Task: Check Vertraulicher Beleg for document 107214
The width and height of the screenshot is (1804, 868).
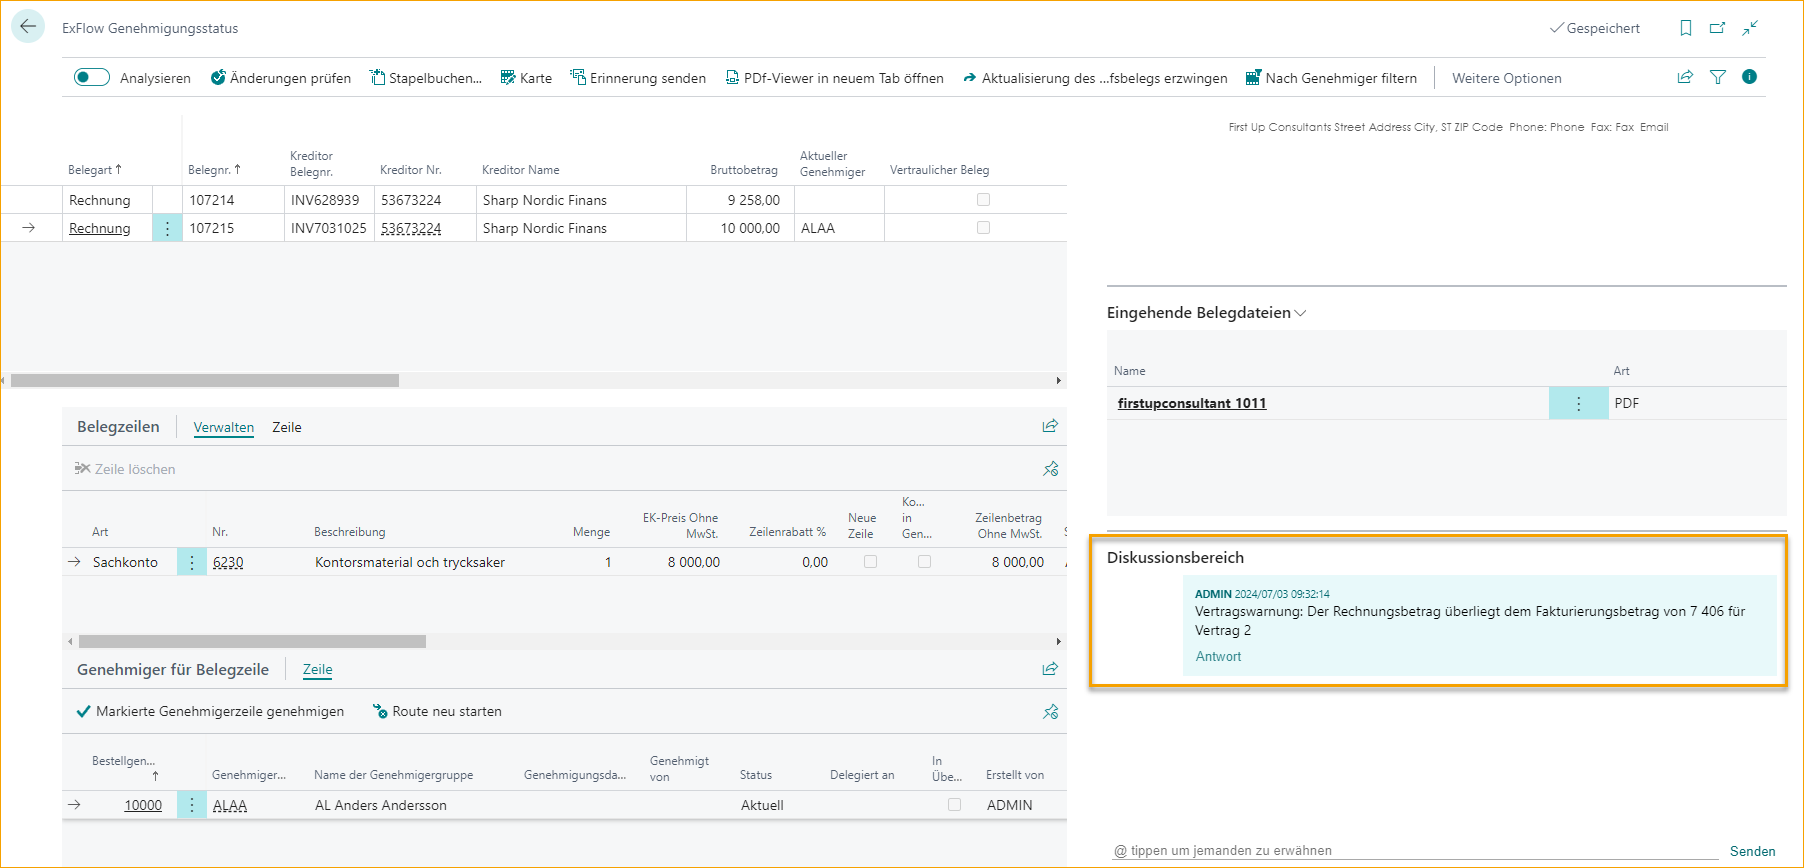Action: [983, 200]
